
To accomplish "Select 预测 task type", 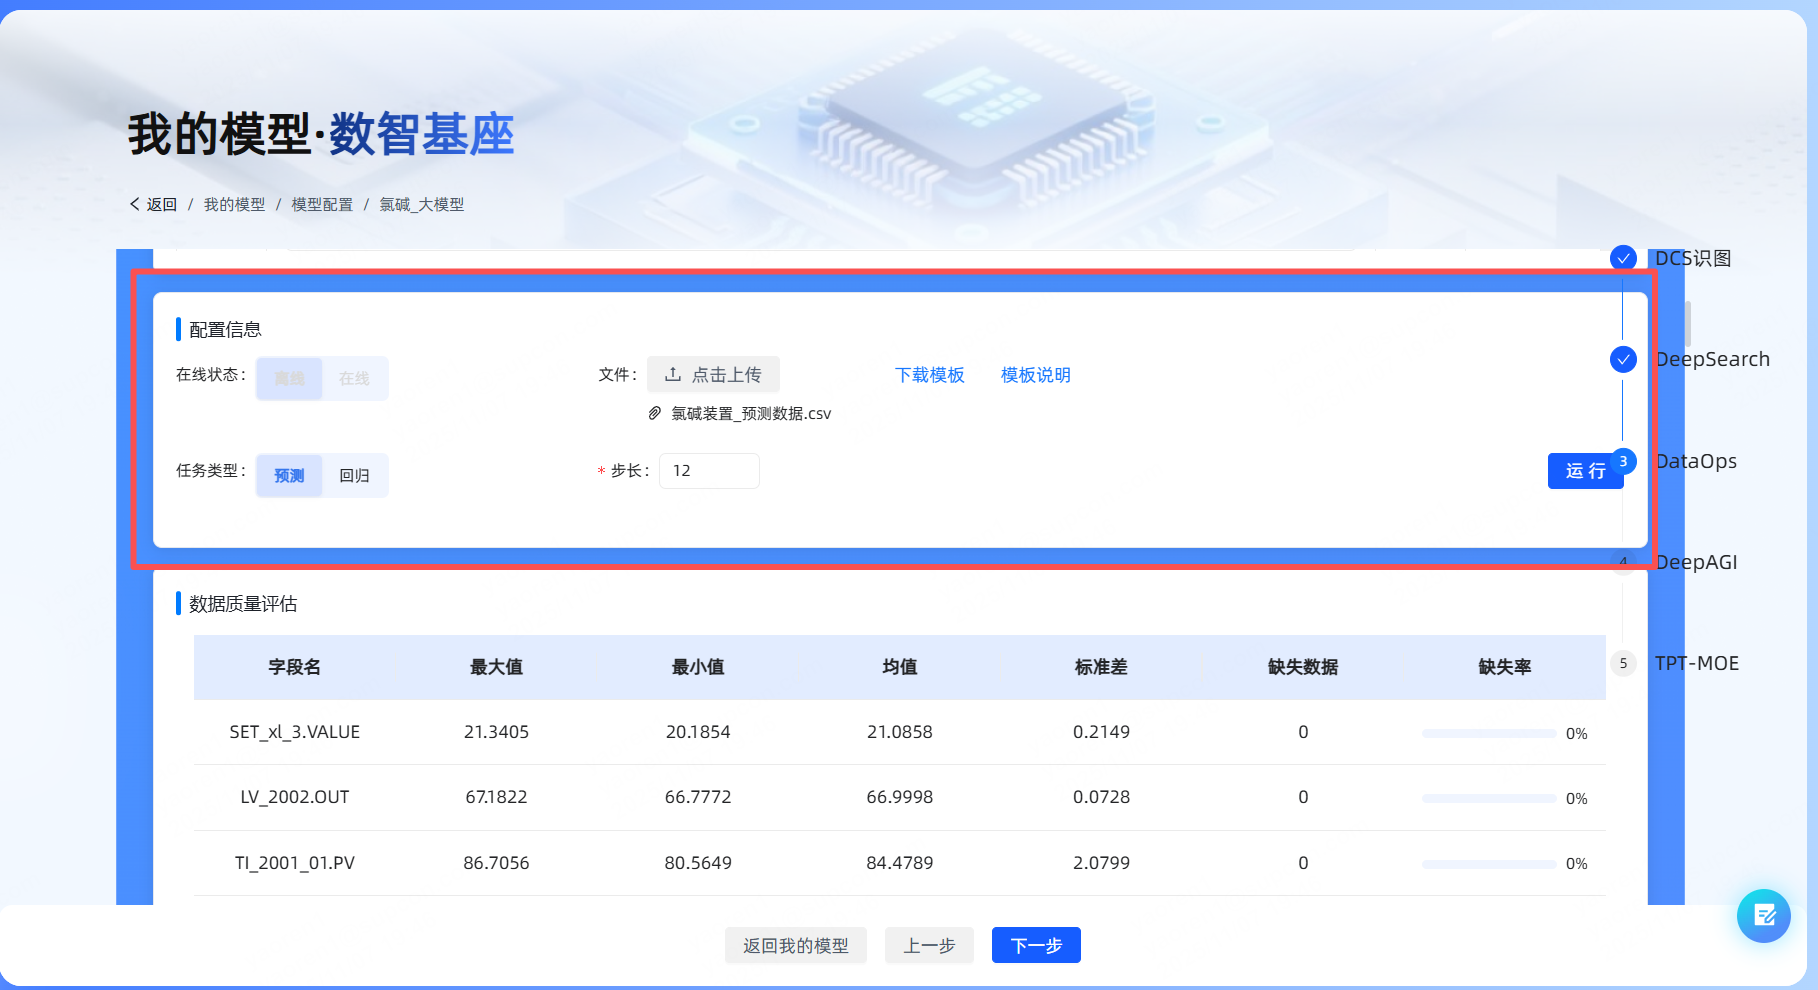I will click(289, 475).
